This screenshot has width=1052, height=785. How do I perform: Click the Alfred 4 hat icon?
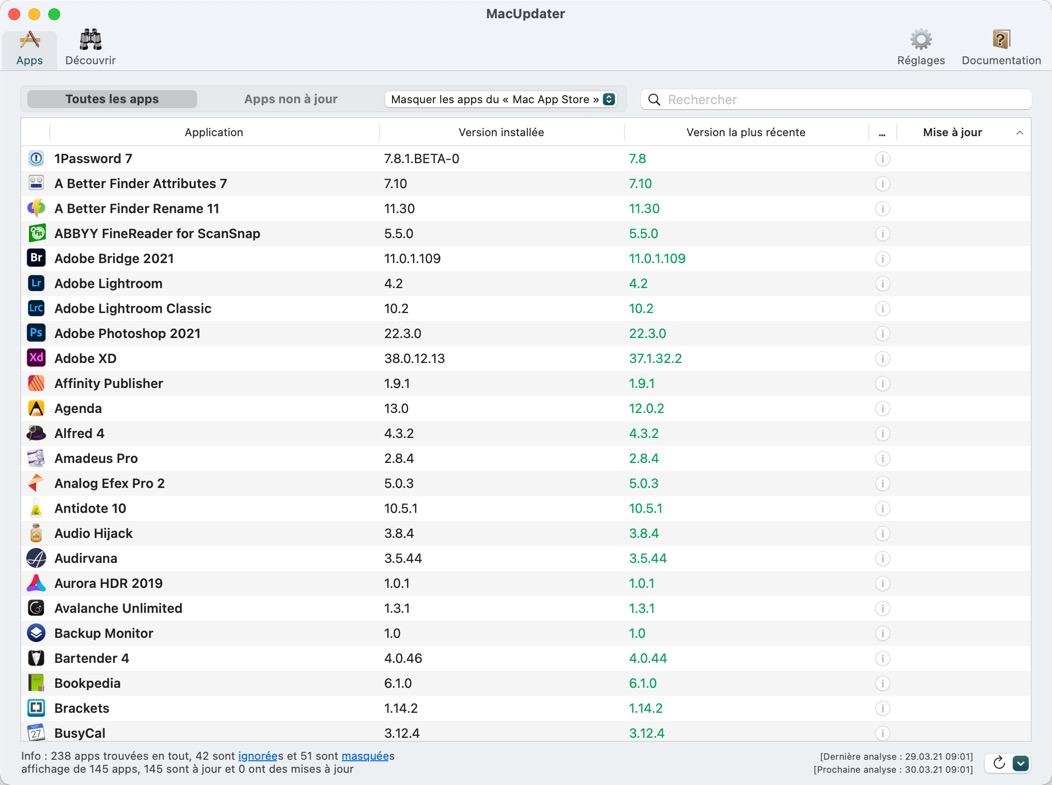pyautogui.click(x=36, y=433)
